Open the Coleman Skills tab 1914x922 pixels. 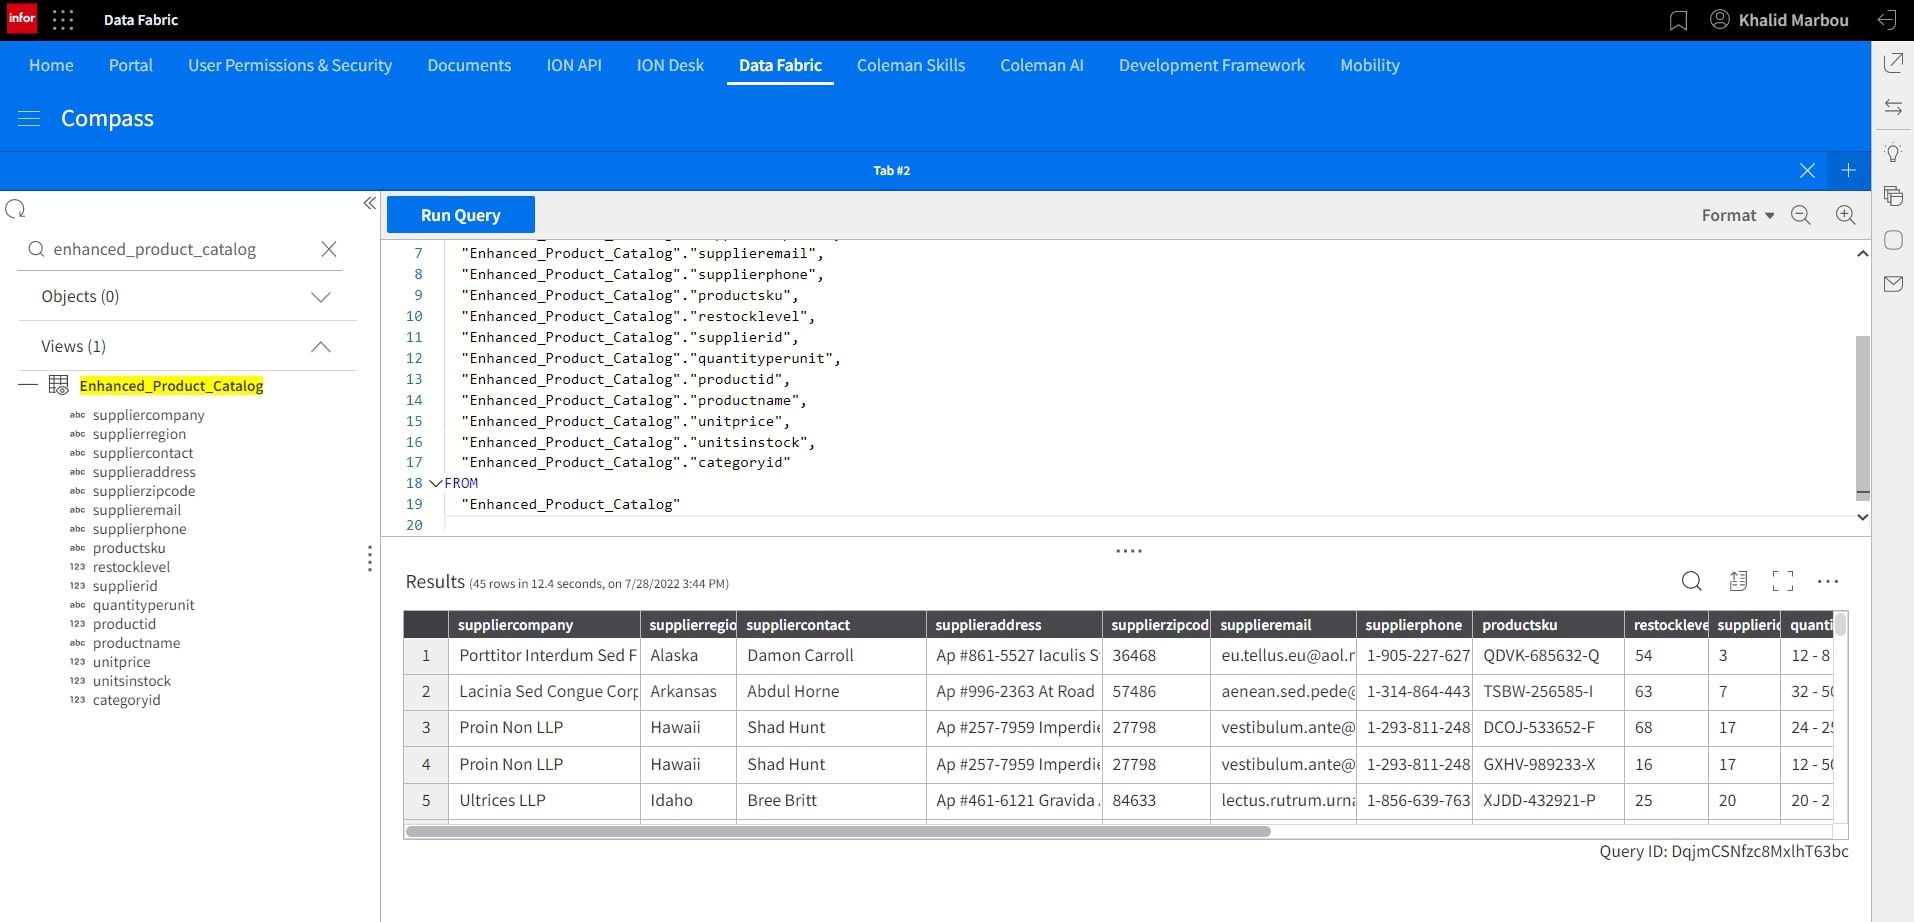[911, 65]
